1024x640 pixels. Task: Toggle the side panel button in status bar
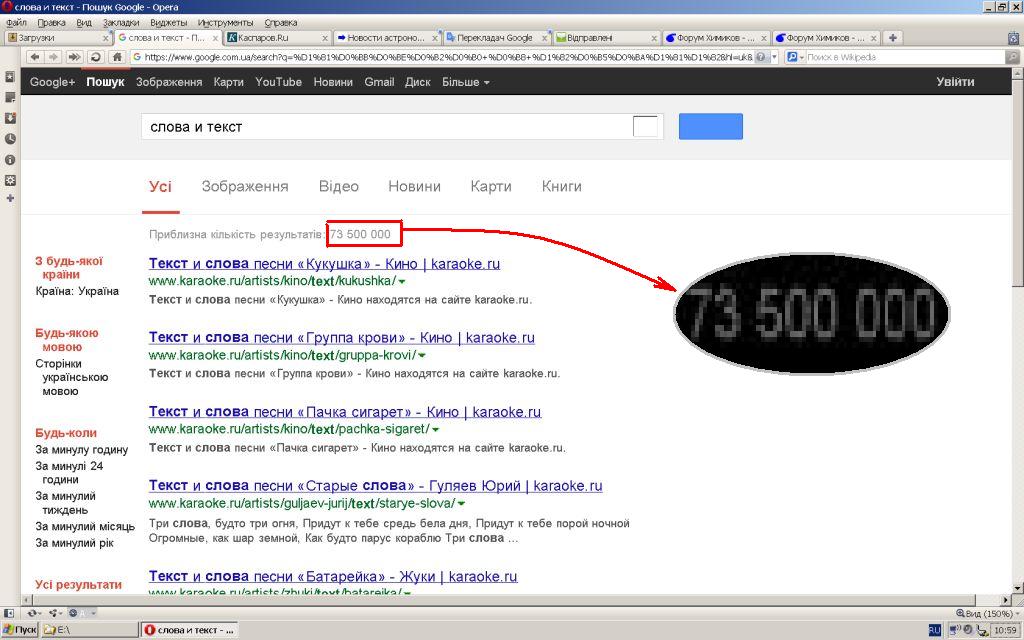8,613
